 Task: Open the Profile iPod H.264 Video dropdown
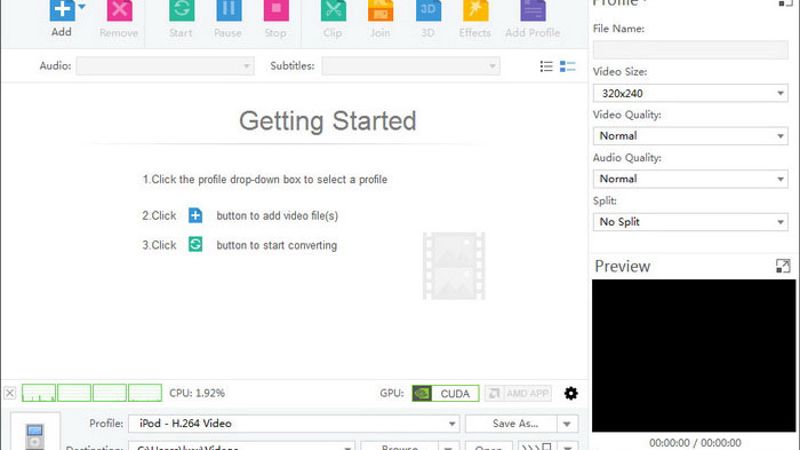point(294,423)
